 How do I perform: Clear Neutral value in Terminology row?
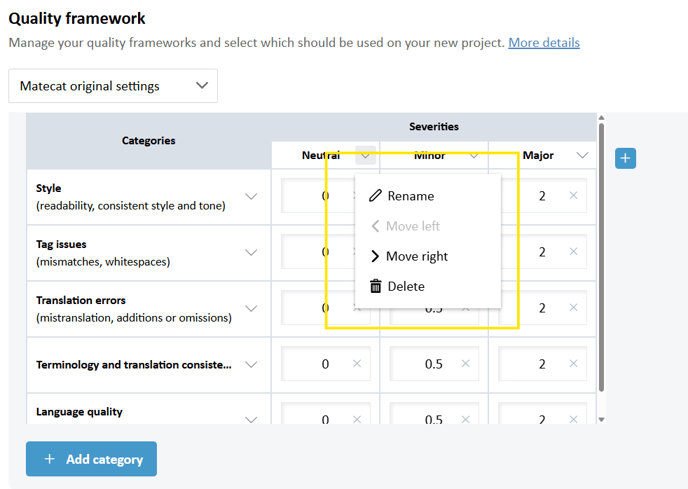(357, 363)
